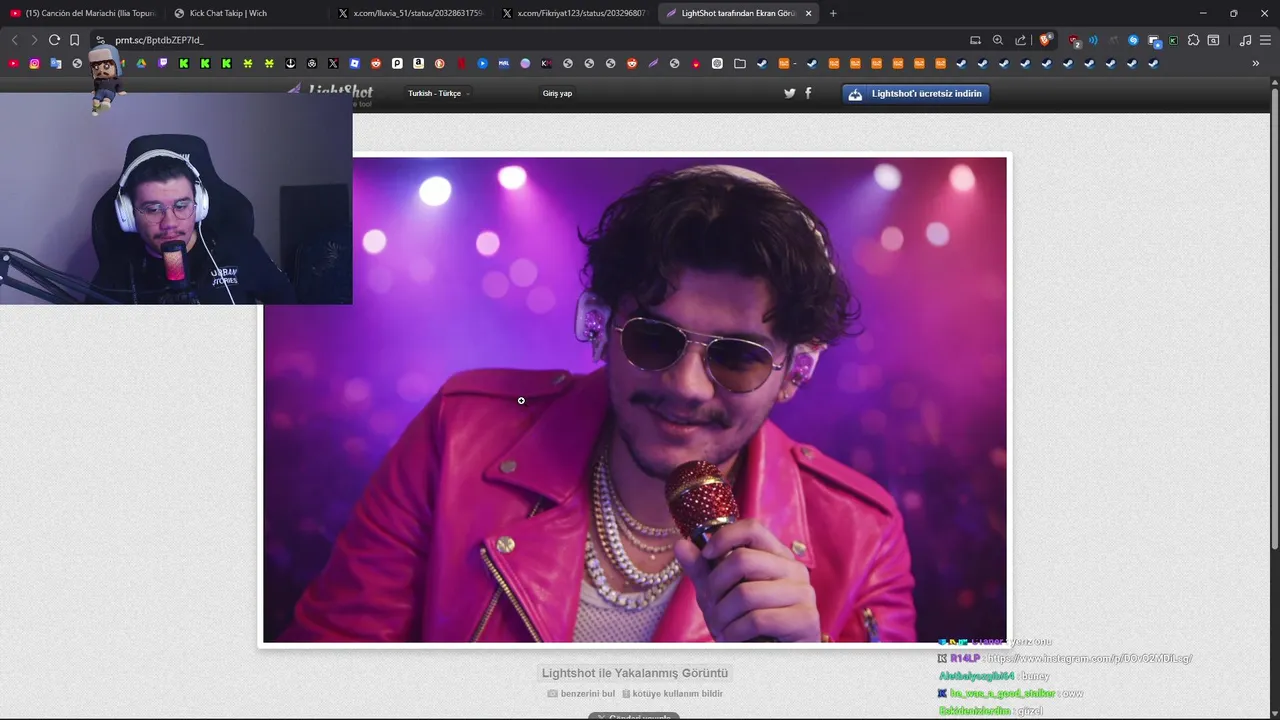Open the Shazam extension icon
Image resolution: width=1280 pixels, height=720 pixels.
[1133, 40]
